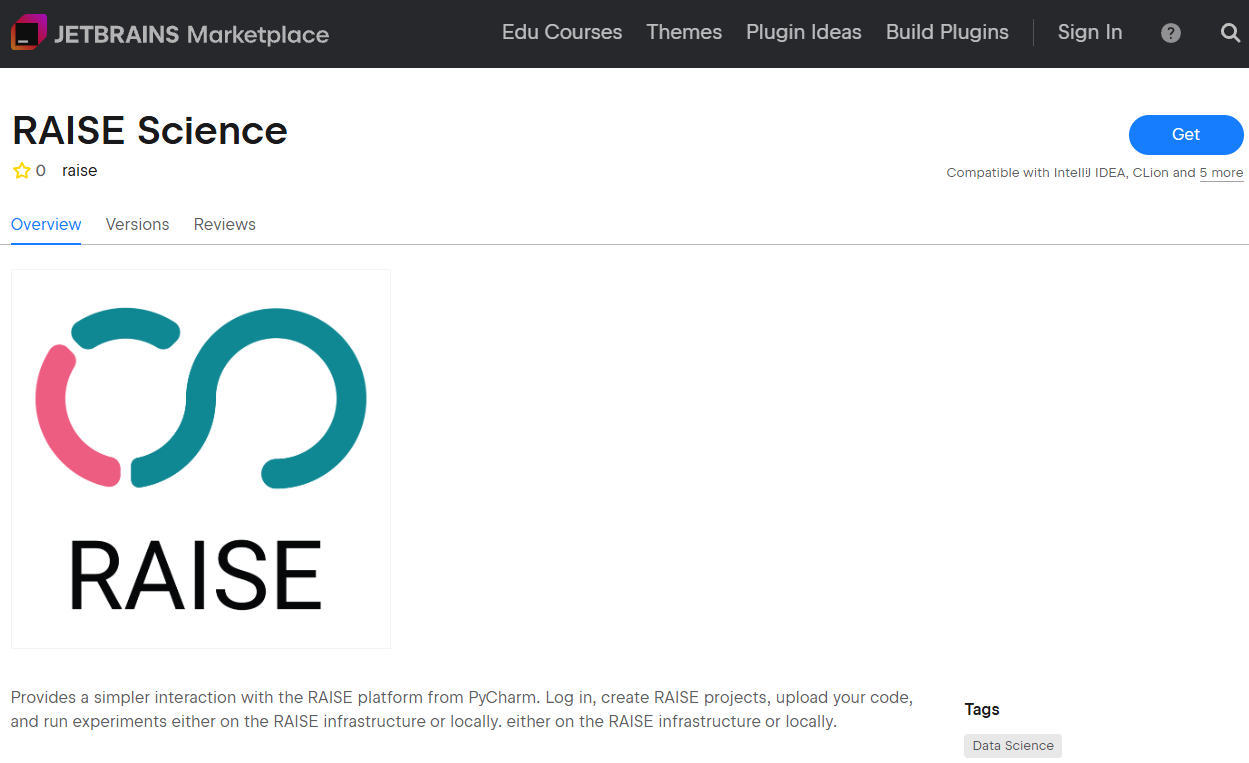Open Build Plugins menu item

point(947,32)
